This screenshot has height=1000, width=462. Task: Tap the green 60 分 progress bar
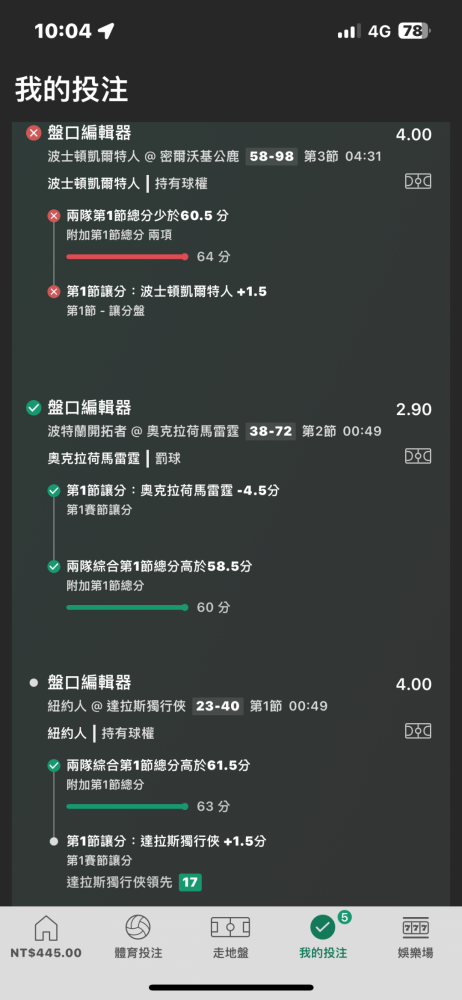[x=127, y=607]
